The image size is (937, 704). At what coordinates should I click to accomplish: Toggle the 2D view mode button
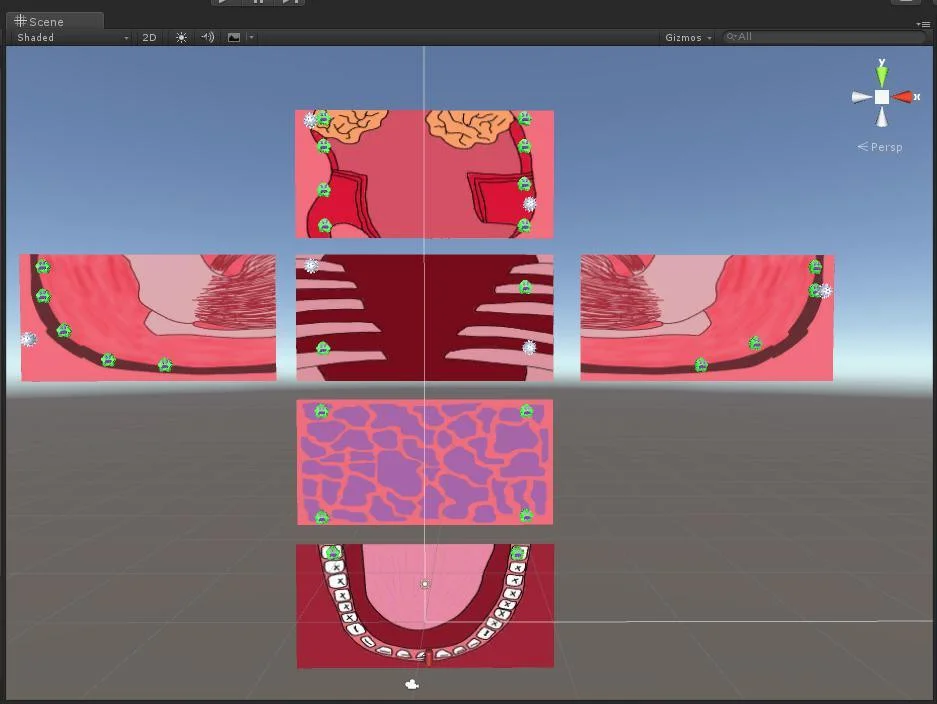click(x=149, y=38)
